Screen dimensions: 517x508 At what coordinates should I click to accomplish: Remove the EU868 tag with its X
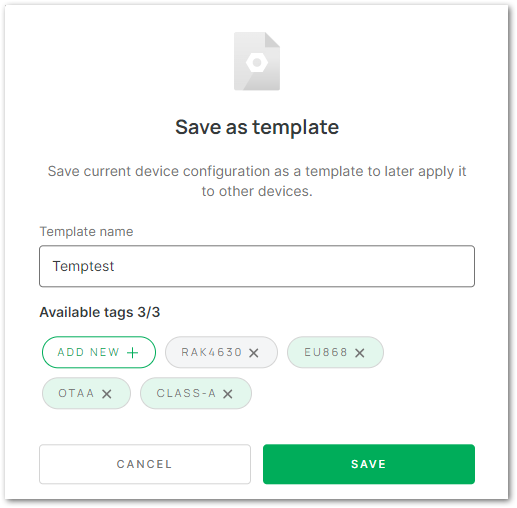[x=359, y=353]
